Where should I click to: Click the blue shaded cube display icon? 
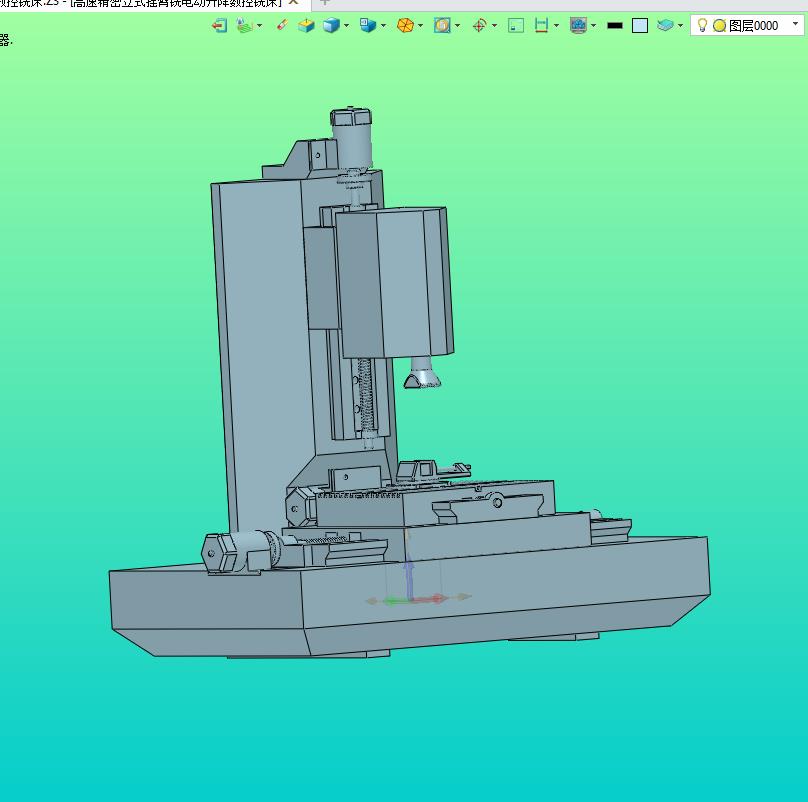[330, 25]
